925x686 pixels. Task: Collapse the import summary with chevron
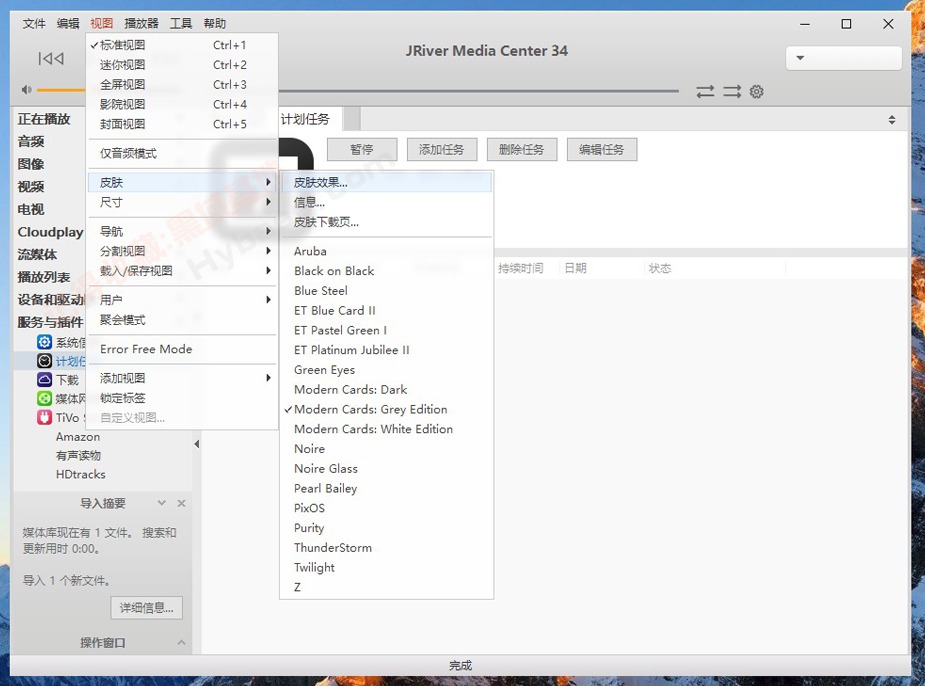pyautogui.click(x=162, y=503)
